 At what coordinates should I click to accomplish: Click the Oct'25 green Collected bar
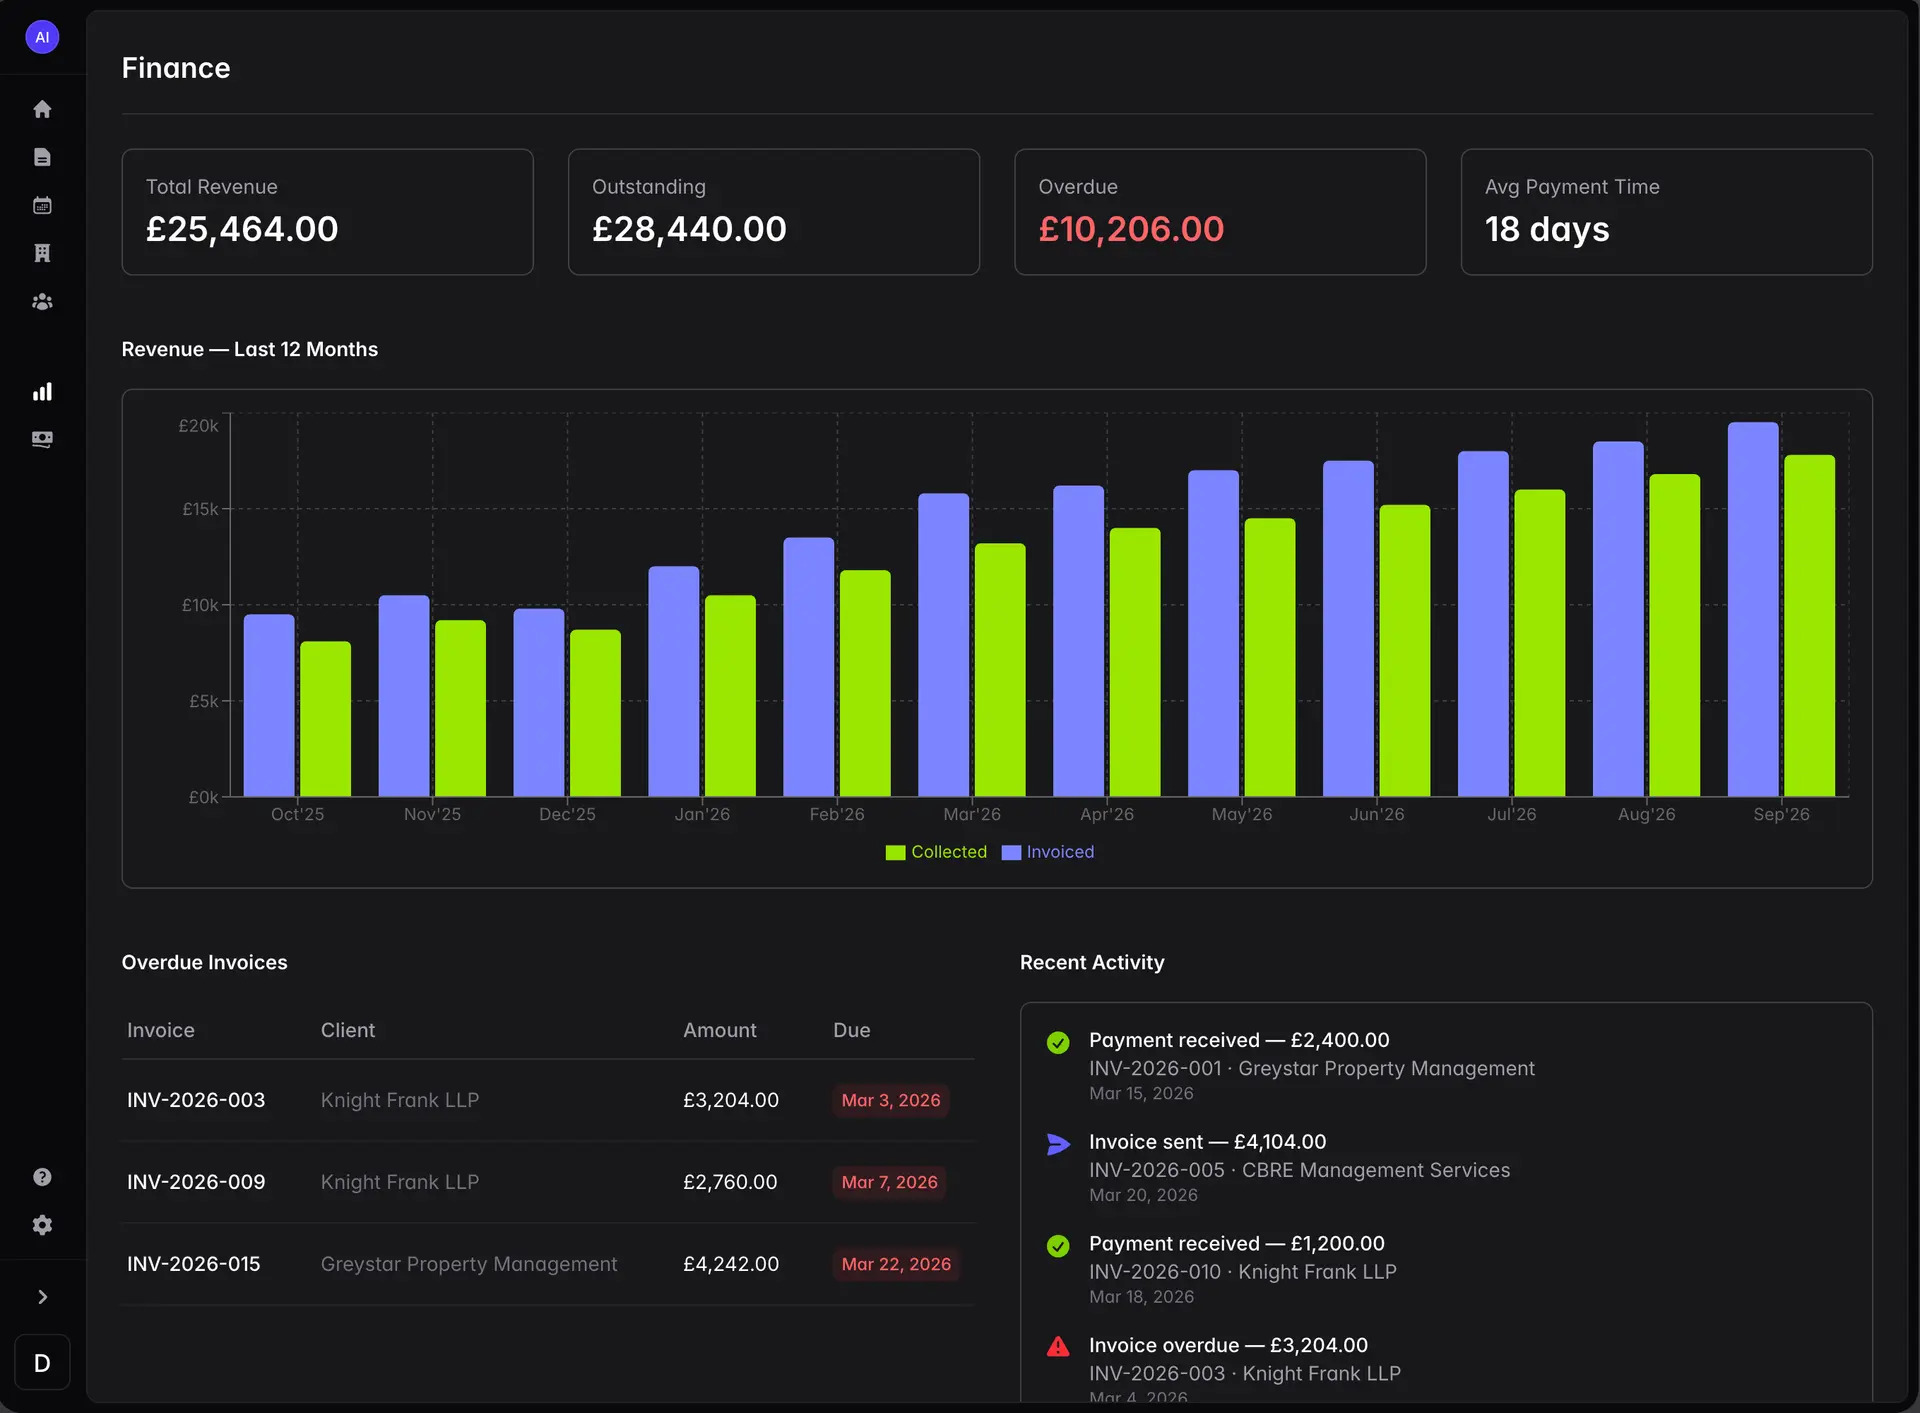[x=326, y=719]
